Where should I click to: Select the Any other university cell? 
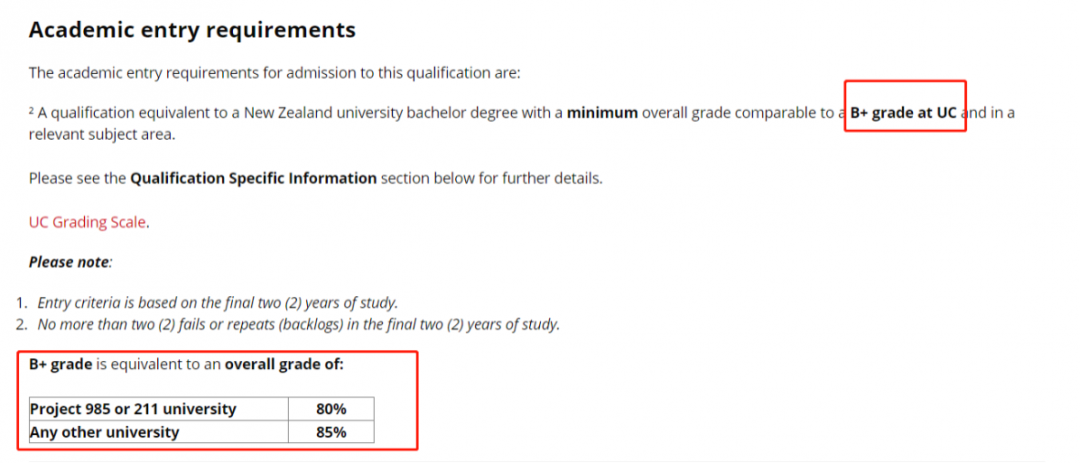[x=105, y=432]
